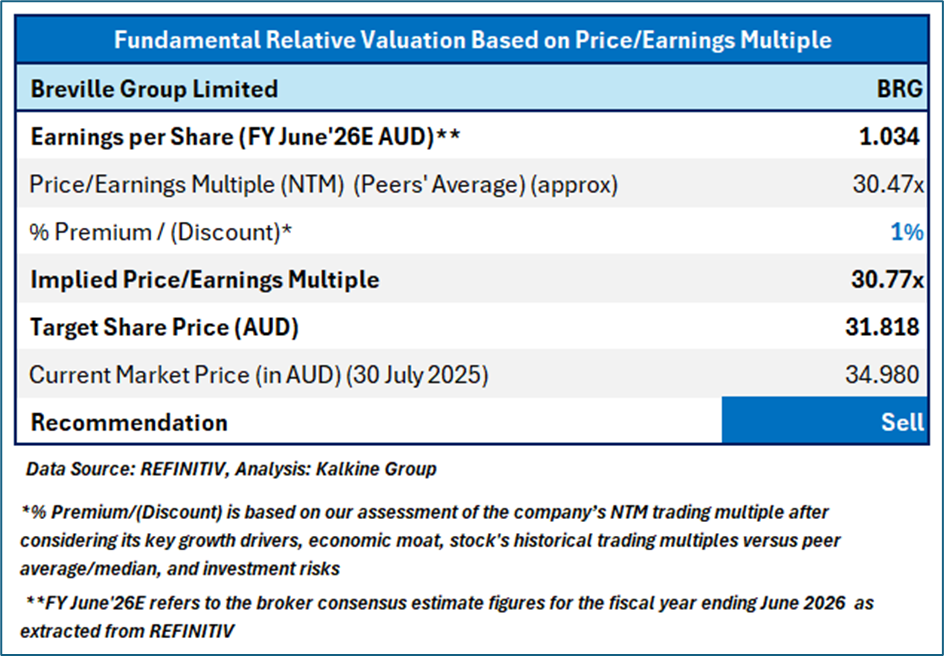
Task: Select the Breville Group Limited cell
Action: click(154, 89)
